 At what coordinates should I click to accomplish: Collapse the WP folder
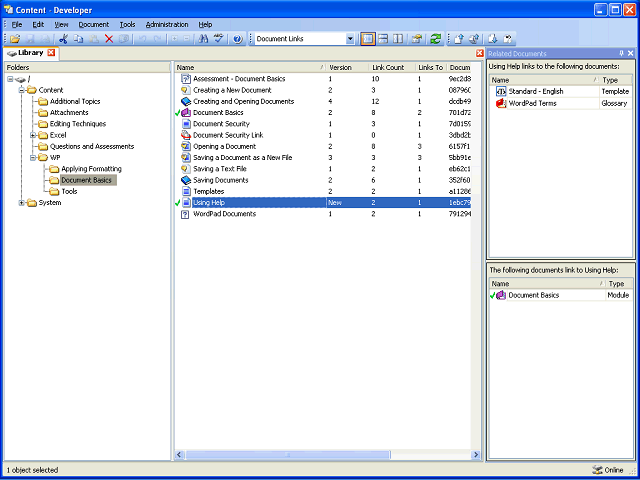(x=33, y=158)
